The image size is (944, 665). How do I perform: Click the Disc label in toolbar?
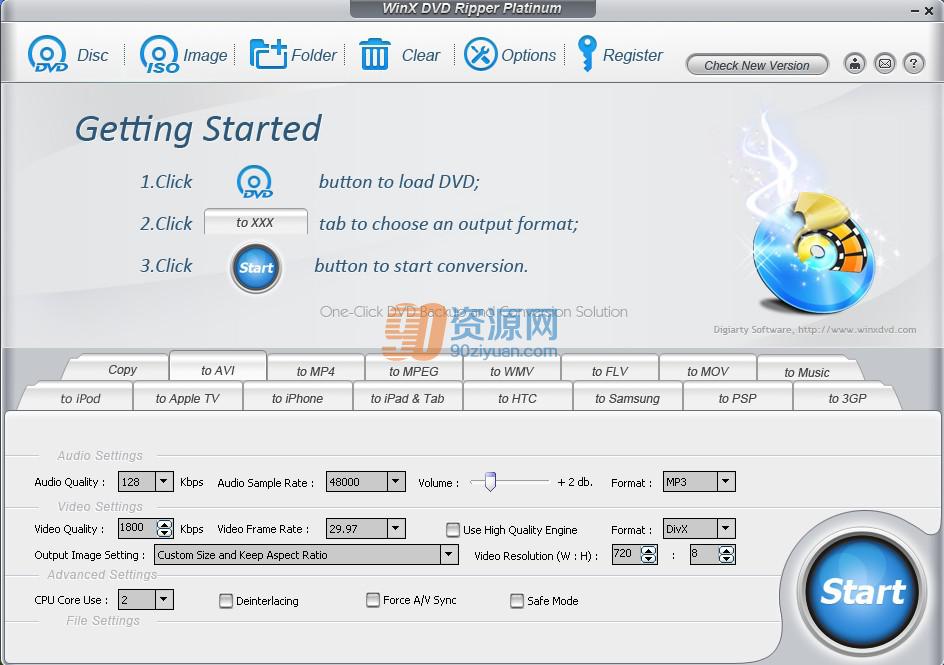pyautogui.click(x=93, y=55)
